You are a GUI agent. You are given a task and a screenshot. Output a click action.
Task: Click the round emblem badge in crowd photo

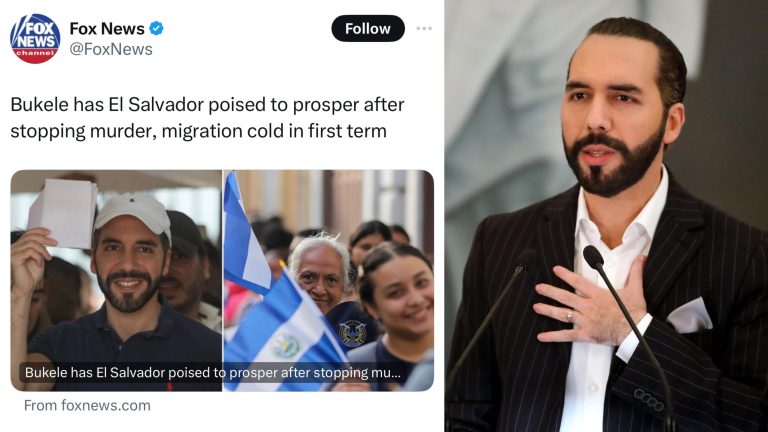click(353, 333)
